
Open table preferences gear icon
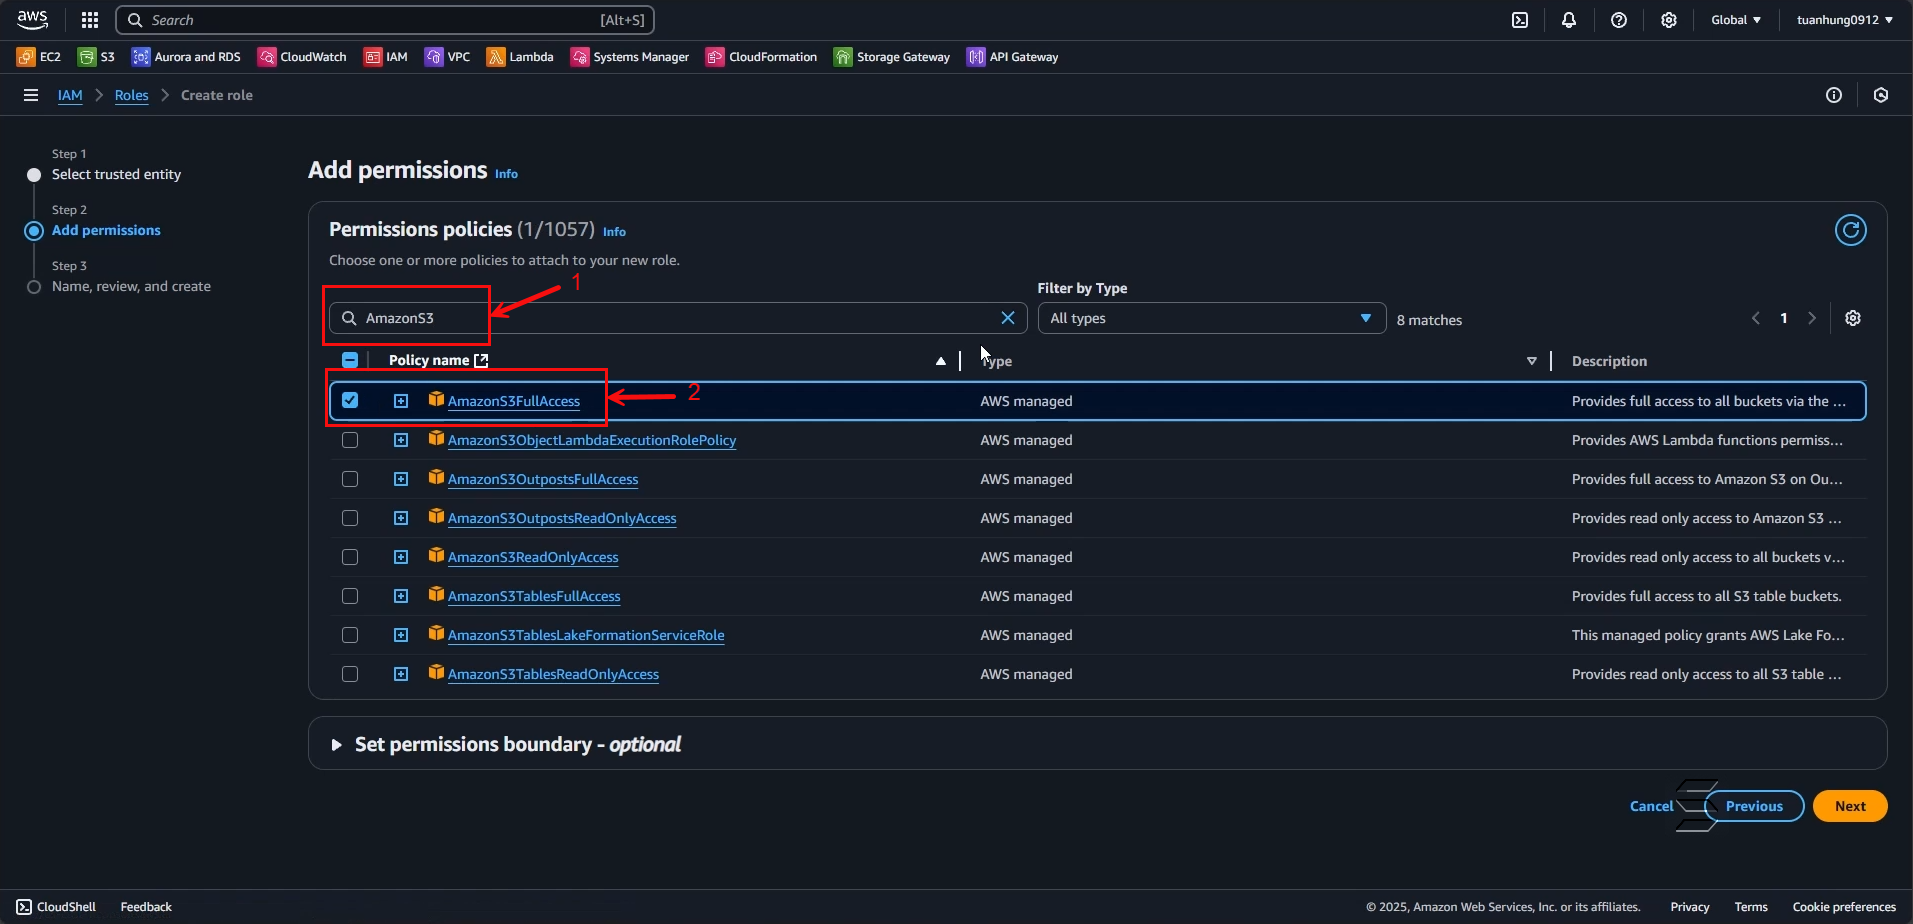1853,318
